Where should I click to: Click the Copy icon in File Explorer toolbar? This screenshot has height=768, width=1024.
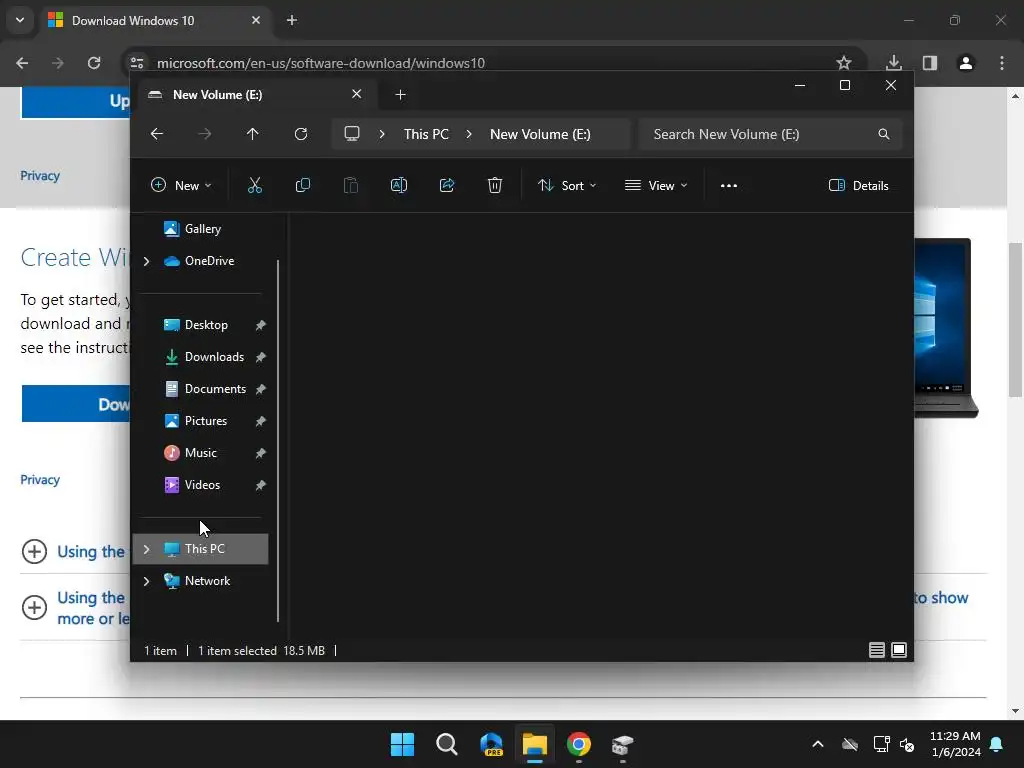coord(303,185)
